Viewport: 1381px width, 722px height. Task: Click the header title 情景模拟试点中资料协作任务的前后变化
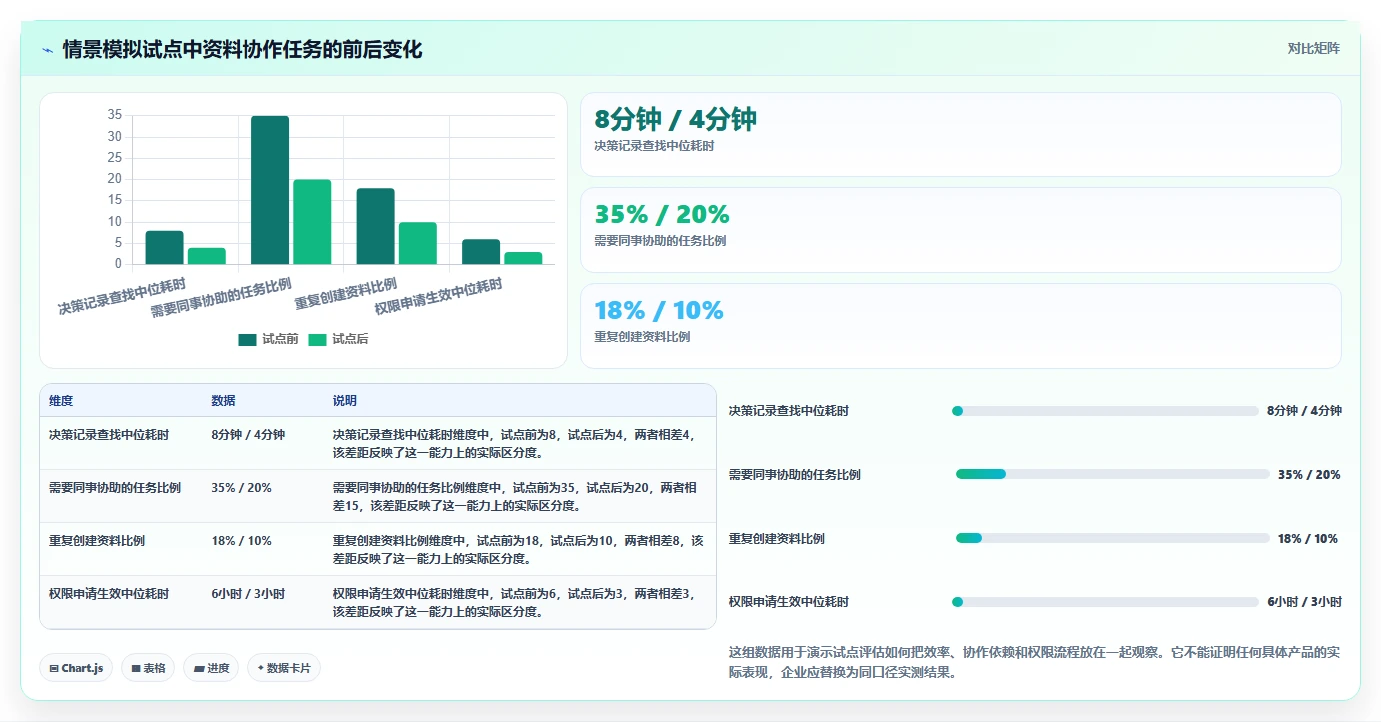(x=243, y=49)
